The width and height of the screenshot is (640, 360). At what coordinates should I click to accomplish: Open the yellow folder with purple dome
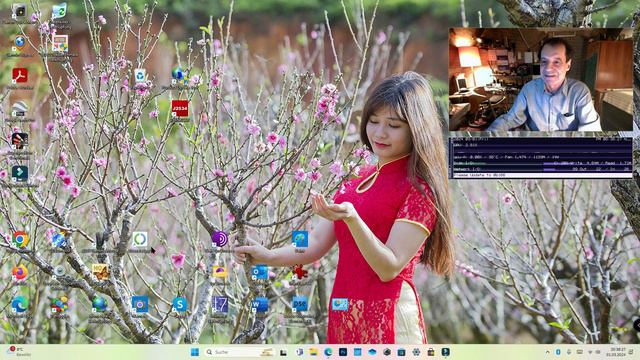click(x=220, y=272)
